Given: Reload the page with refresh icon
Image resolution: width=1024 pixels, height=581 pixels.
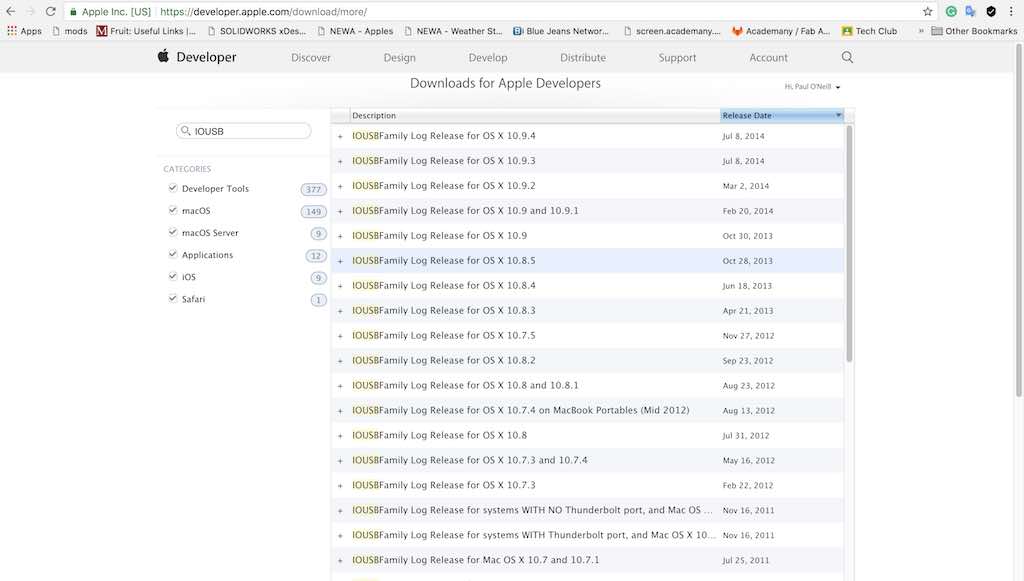Looking at the screenshot, I should [50, 11].
